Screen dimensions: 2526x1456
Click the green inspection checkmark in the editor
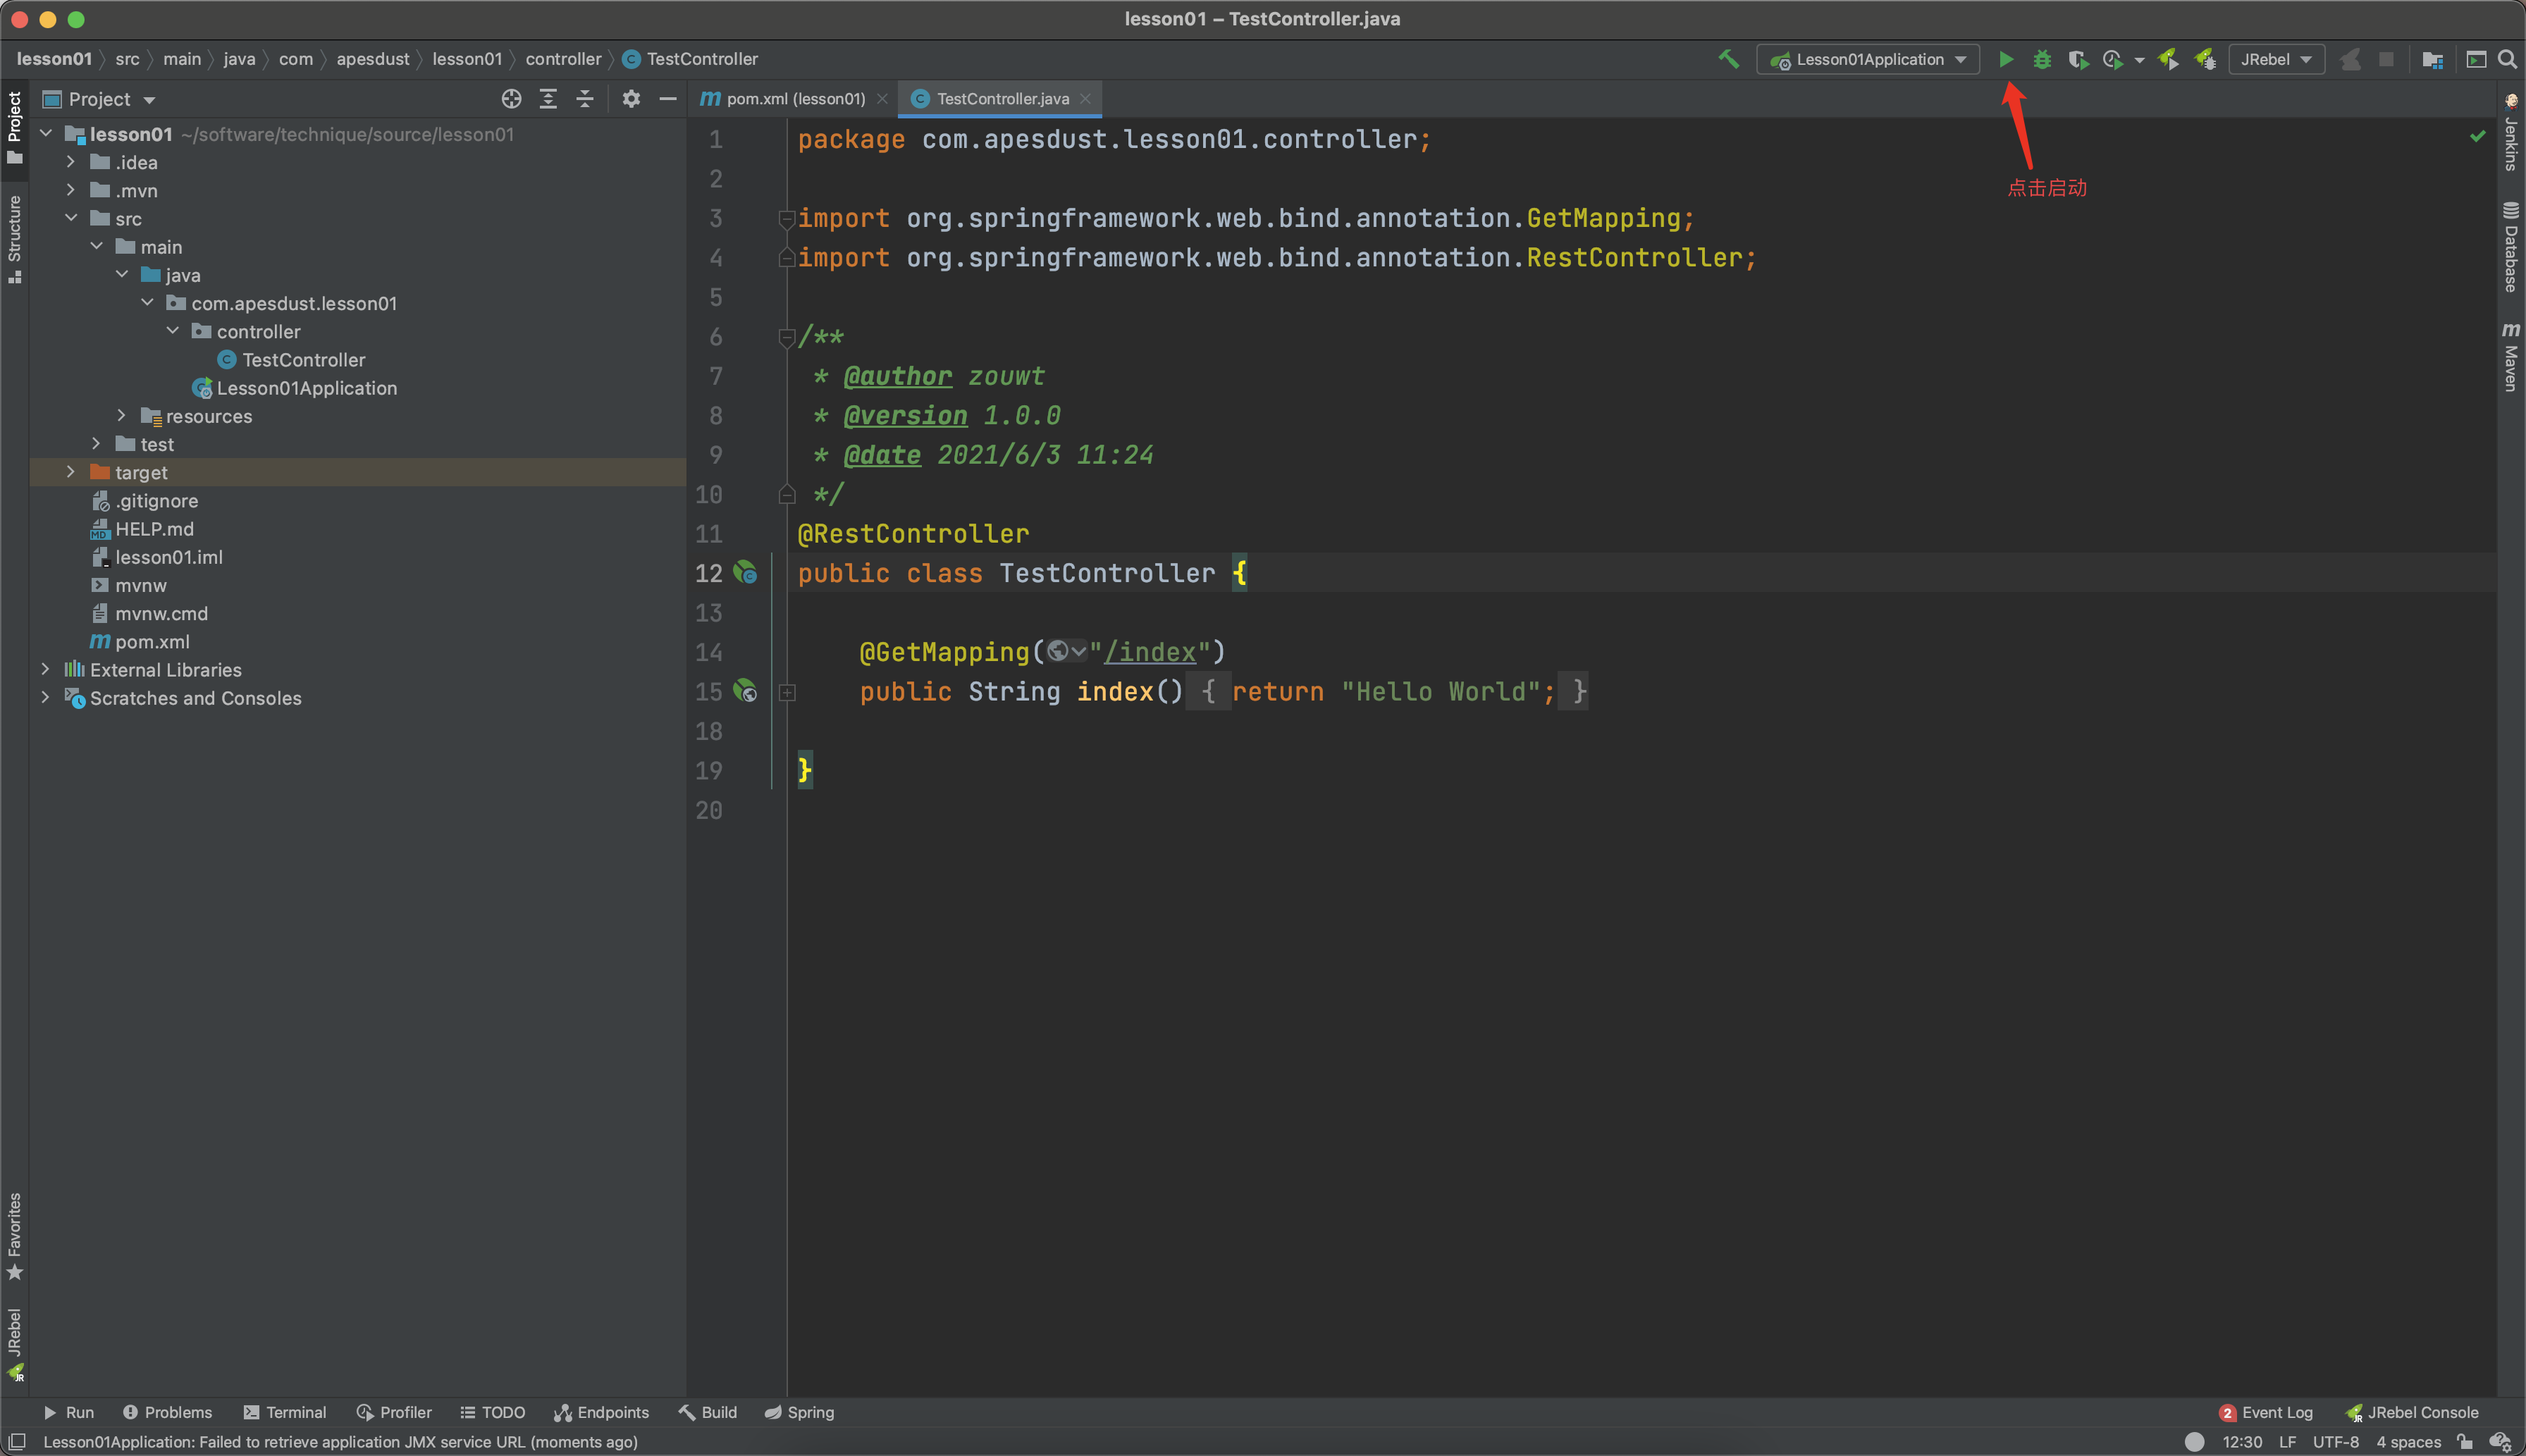coord(2478,136)
